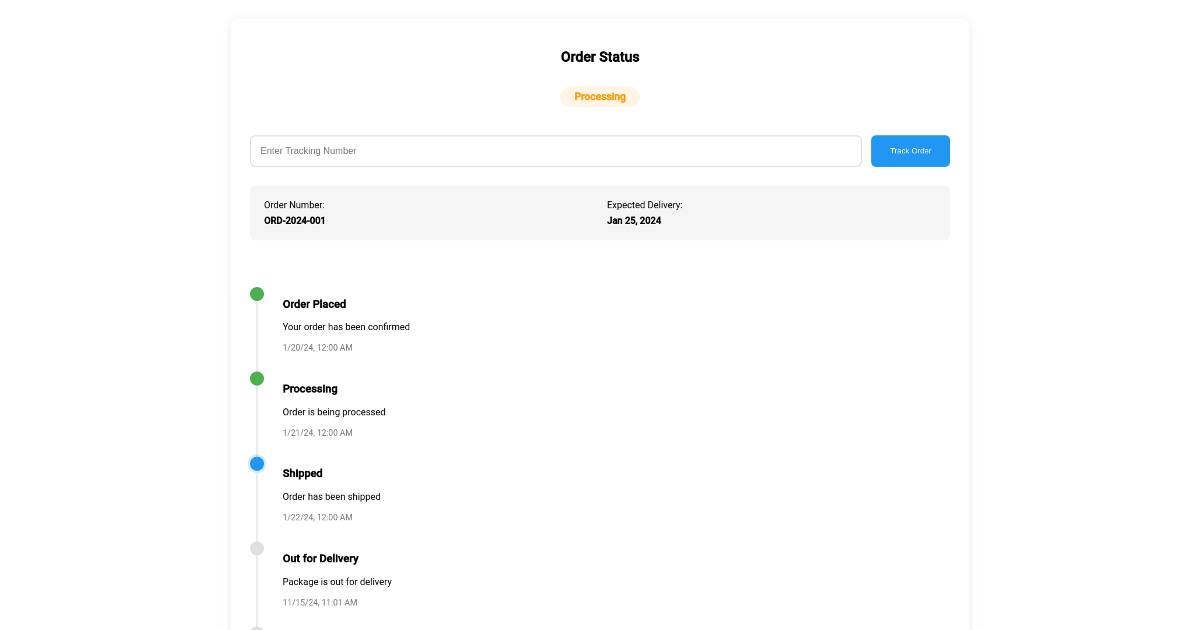Click 'Your order has been confirmed' text

[346, 327]
